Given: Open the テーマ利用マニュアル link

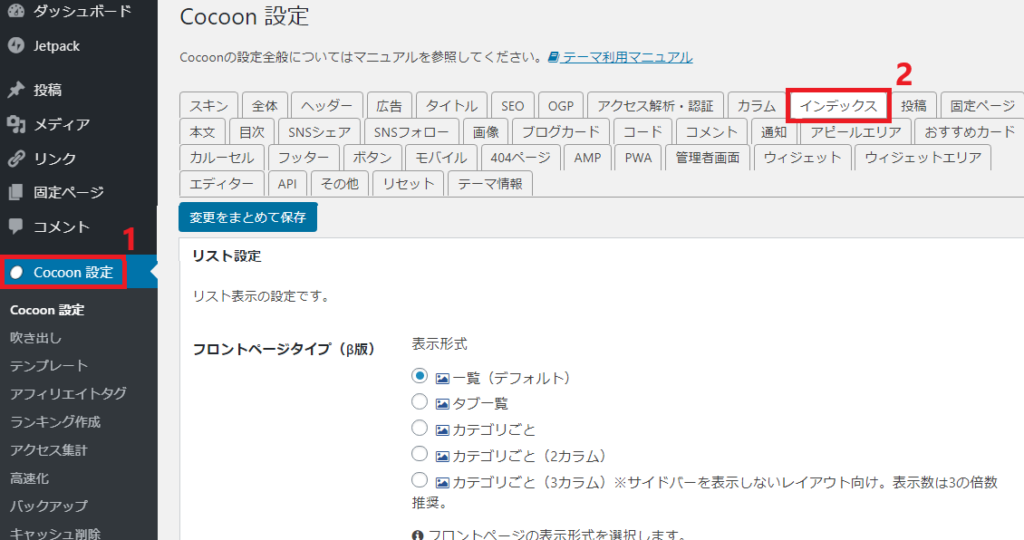Looking at the screenshot, I should pyautogui.click(x=627, y=57).
